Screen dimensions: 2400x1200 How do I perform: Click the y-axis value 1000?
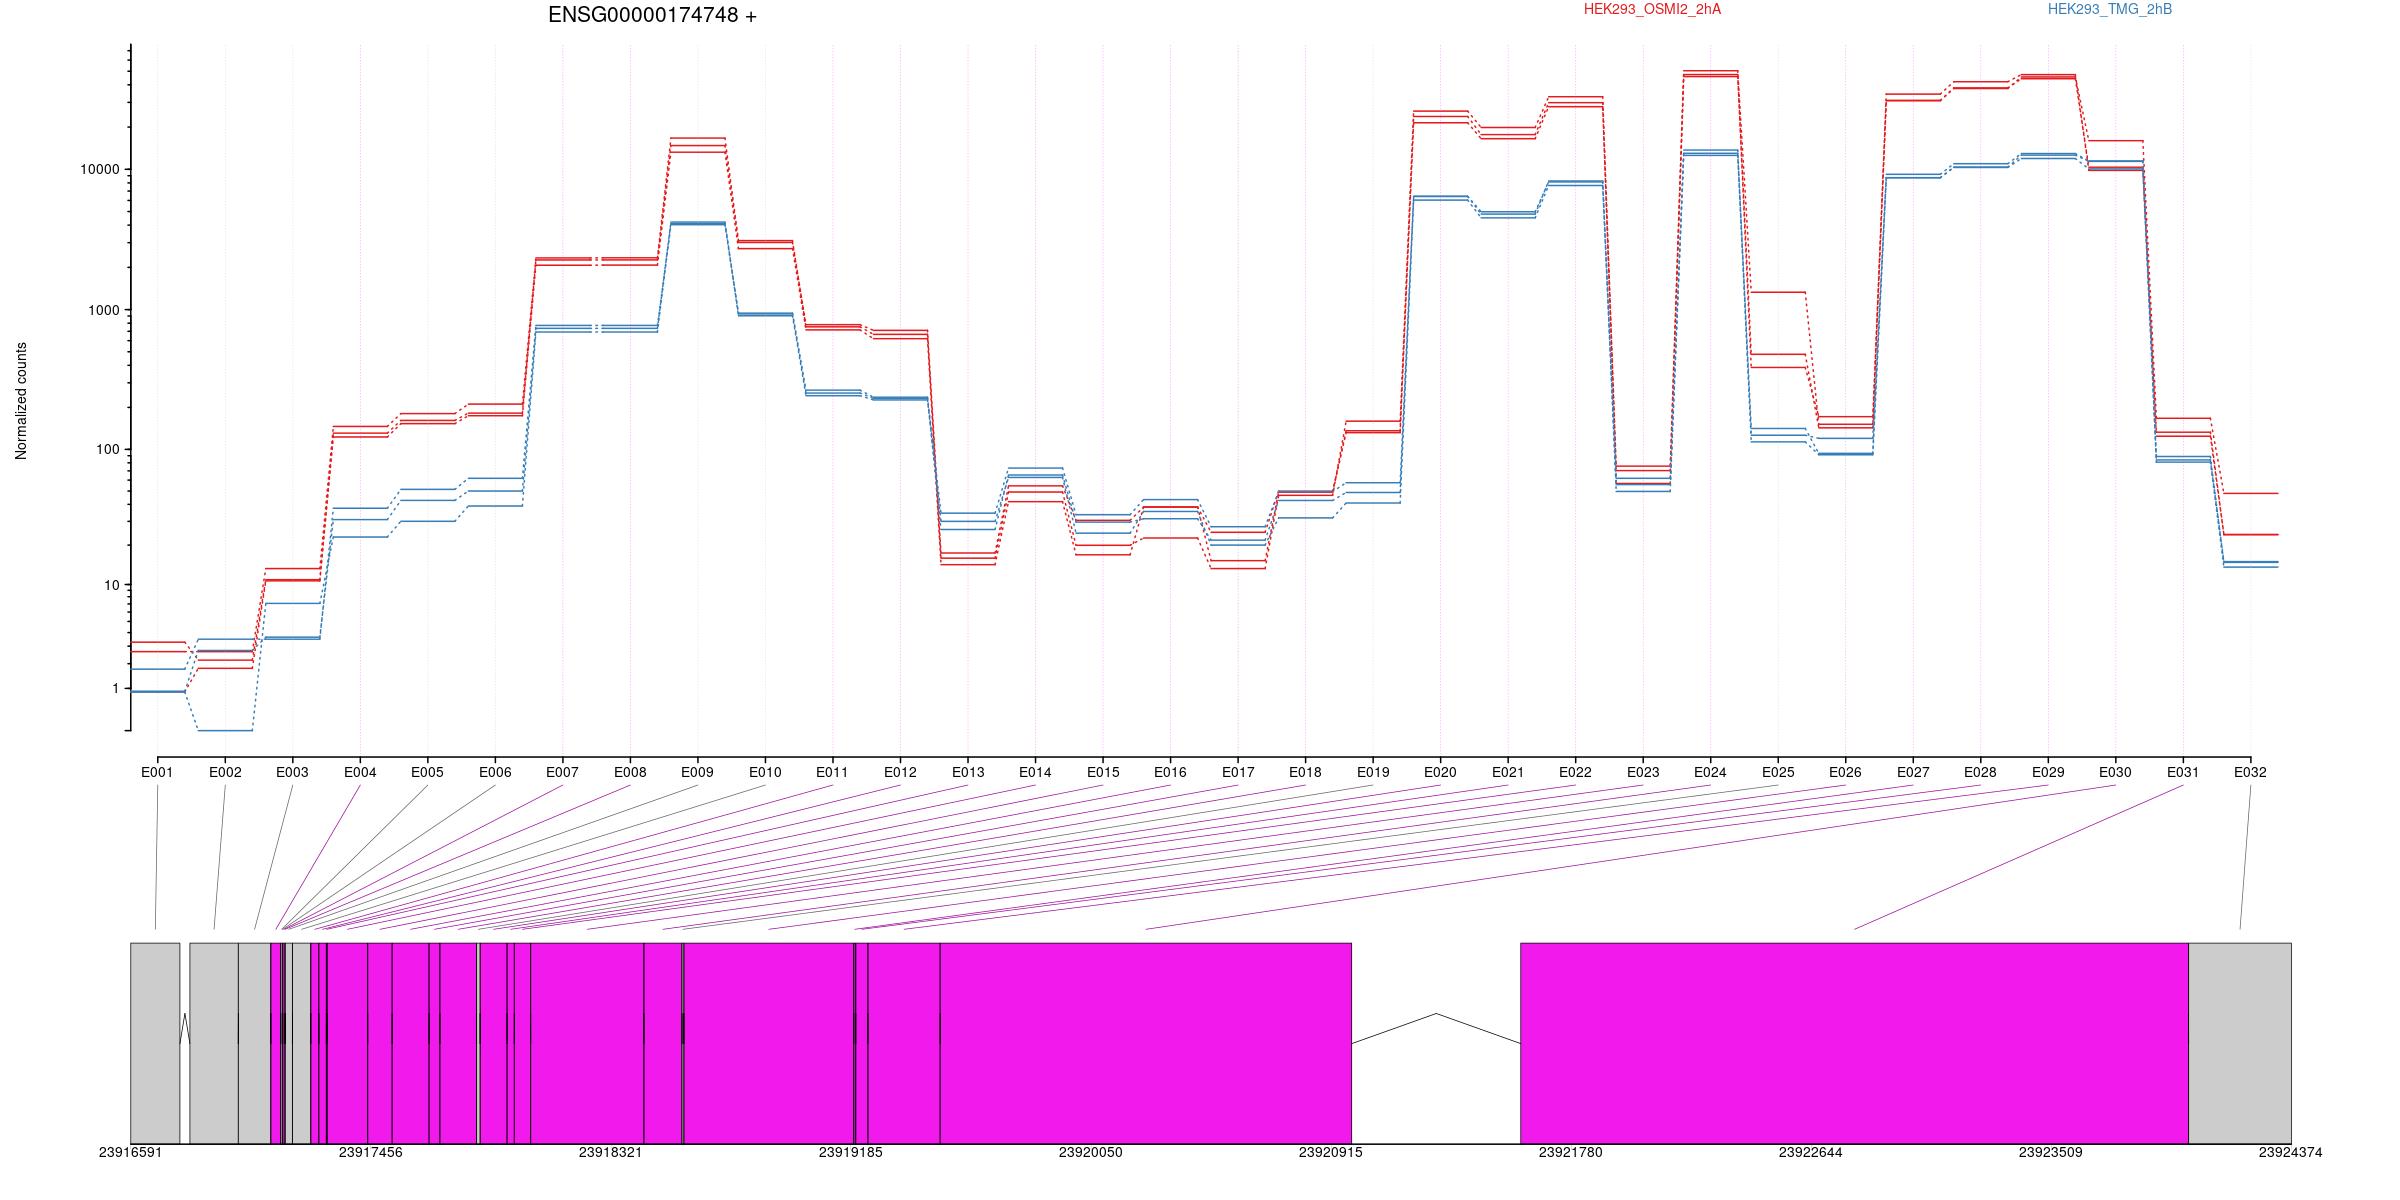tap(103, 310)
